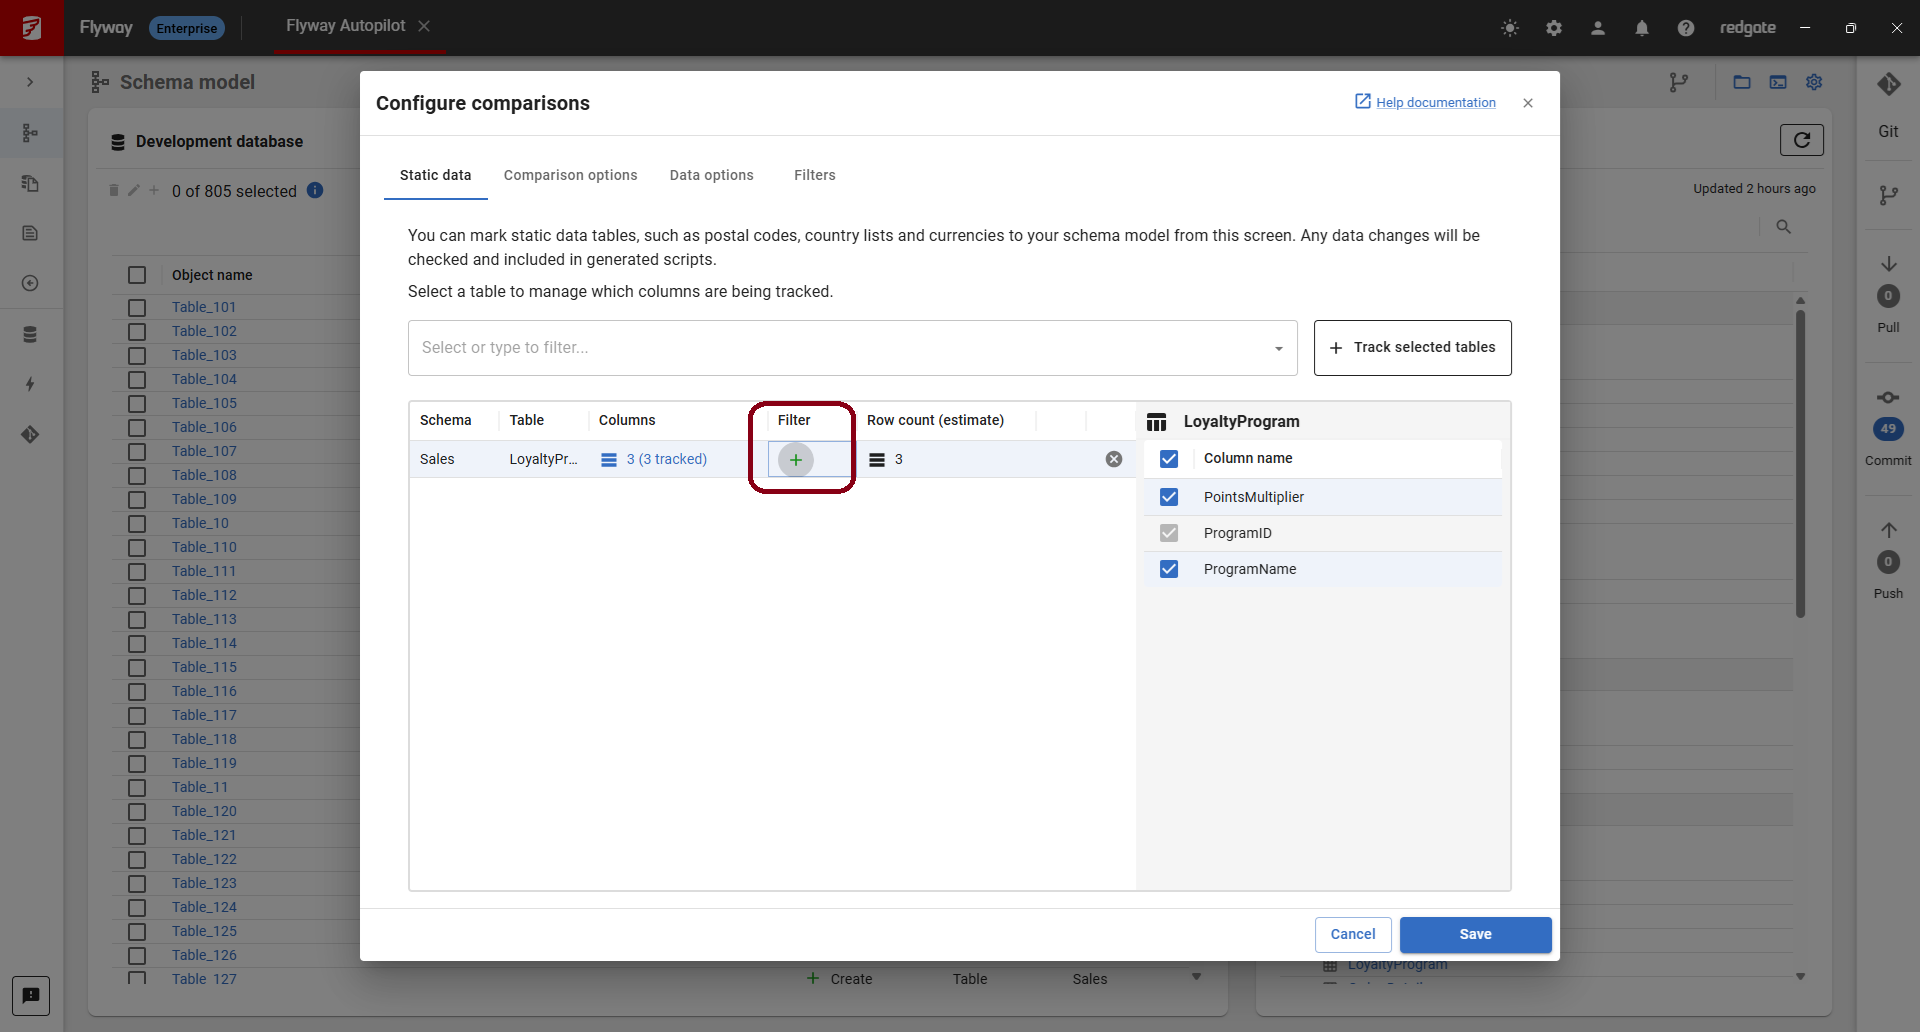The image size is (1920, 1032).
Task: Uncheck the PointsMultiplier column
Action: coord(1169,497)
